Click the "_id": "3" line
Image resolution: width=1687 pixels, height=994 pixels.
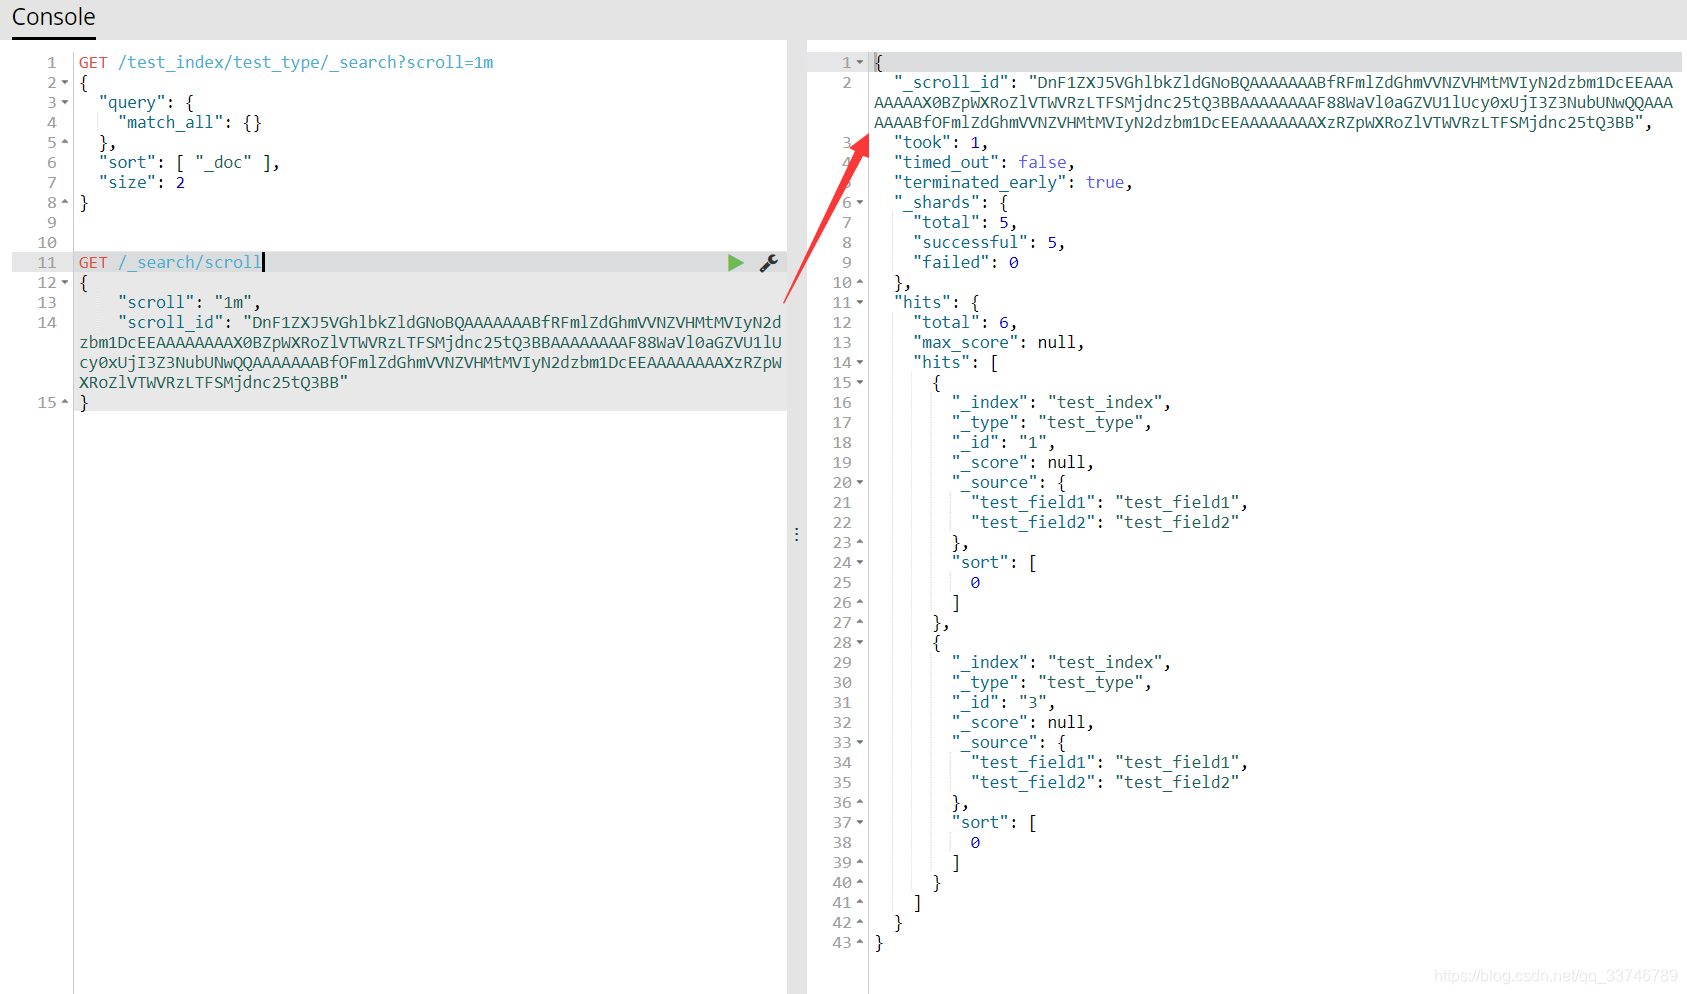tap(1003, 703)
